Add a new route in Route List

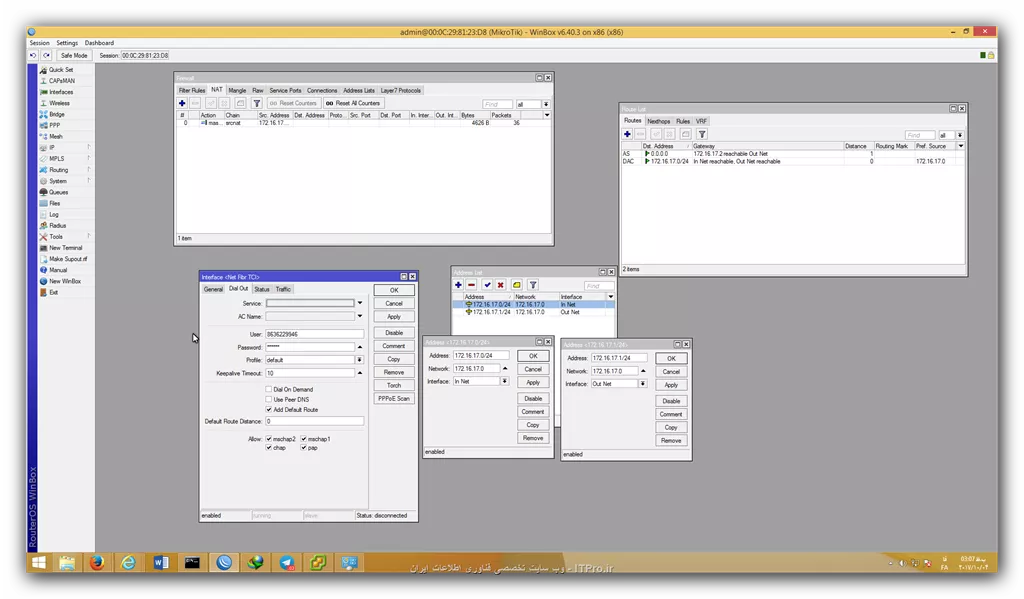tap(627, 134)
